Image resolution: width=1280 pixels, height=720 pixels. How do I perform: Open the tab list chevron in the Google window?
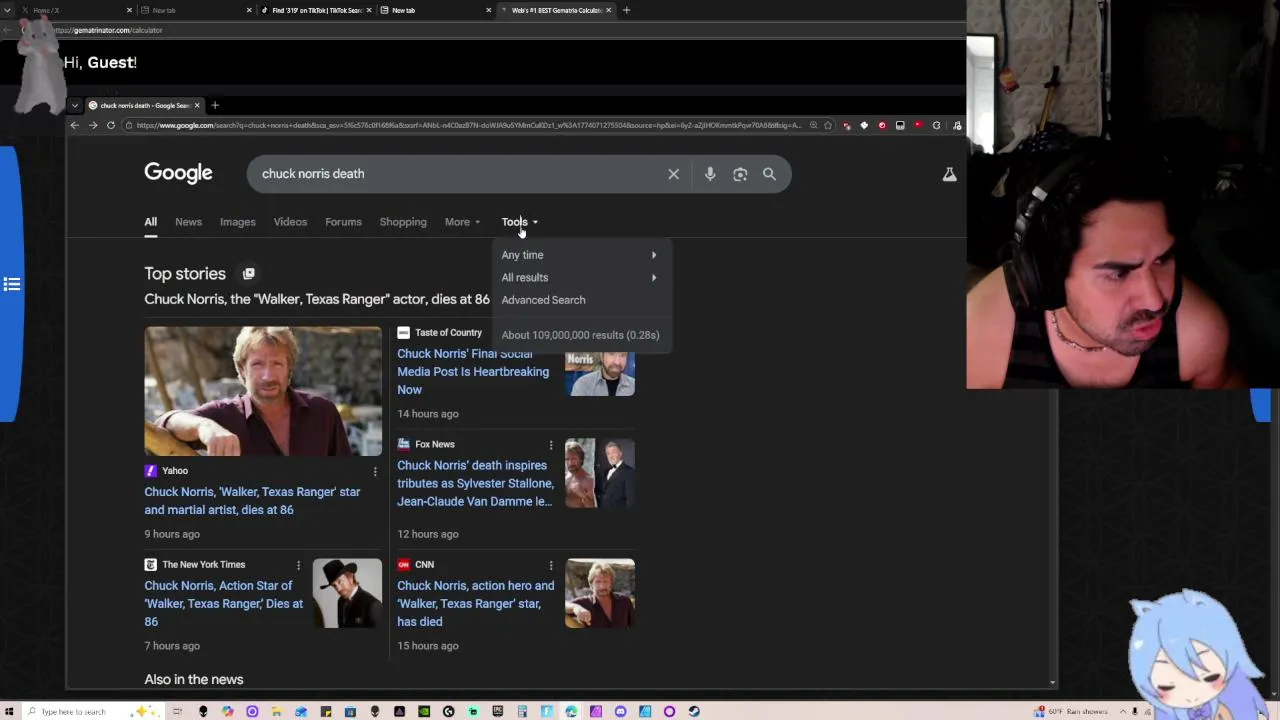pyautogui.click(x=74, y=105)
